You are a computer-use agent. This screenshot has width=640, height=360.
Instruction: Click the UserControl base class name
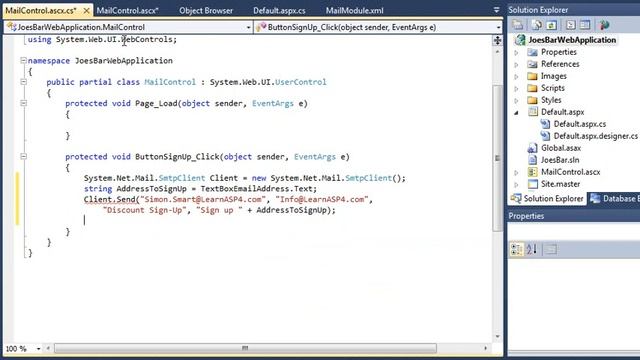300,82
